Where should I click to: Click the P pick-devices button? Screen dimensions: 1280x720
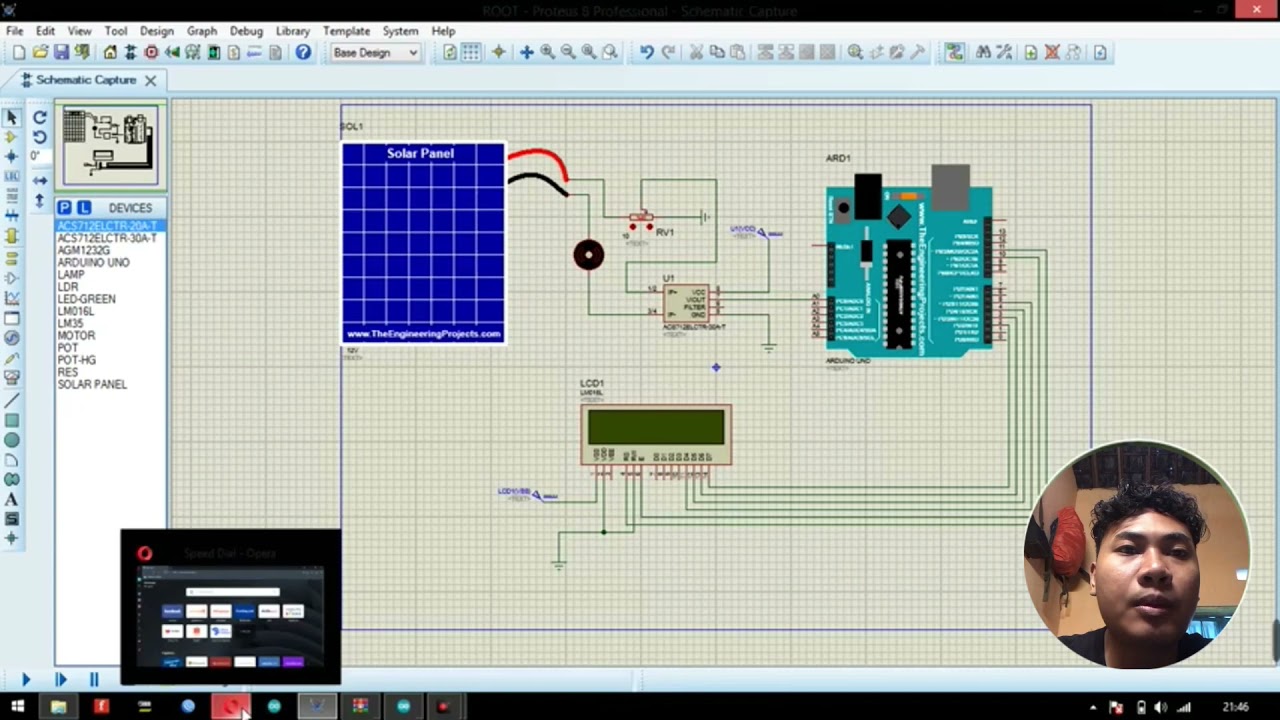coord(64,207)
